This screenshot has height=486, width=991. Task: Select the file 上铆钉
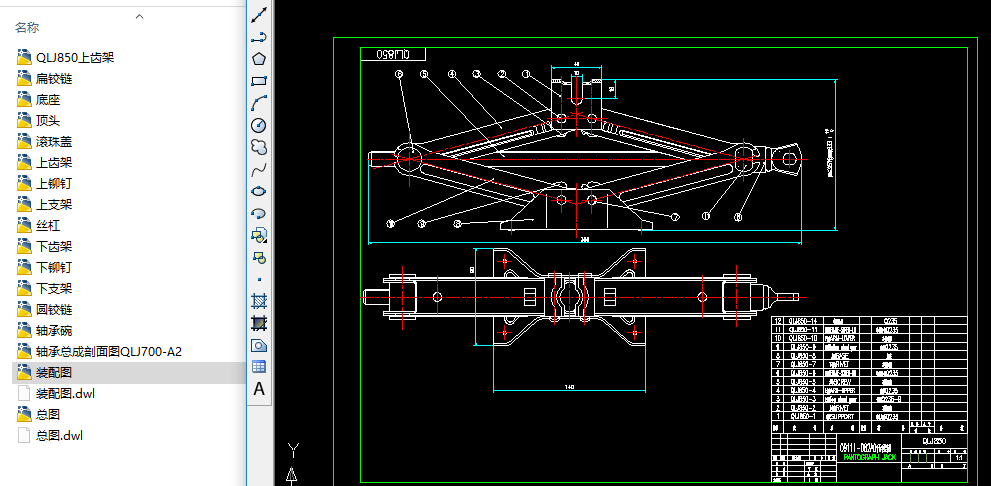tap(54, 184)
